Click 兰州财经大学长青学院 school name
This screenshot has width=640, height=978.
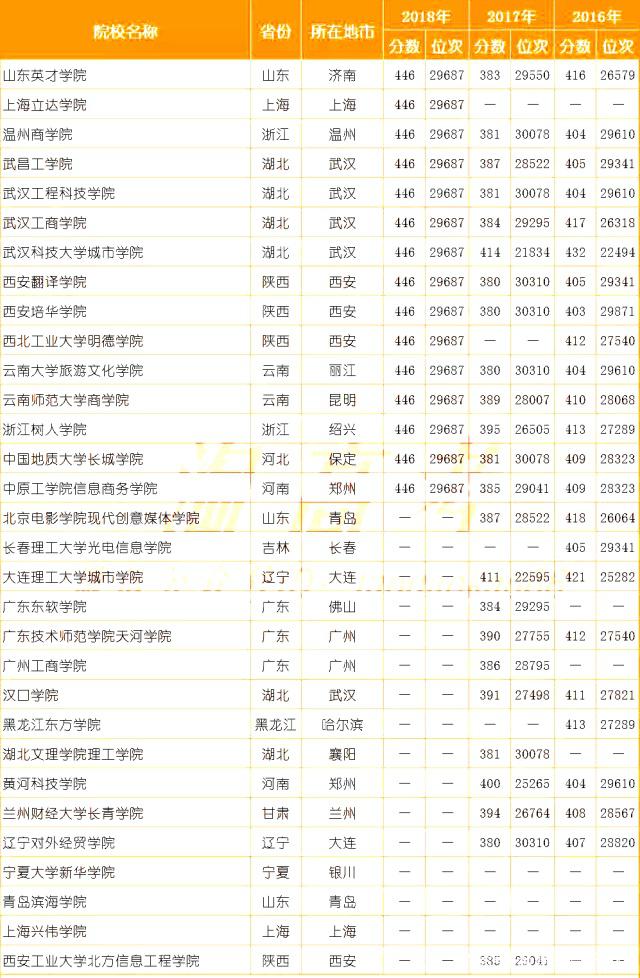click(x=73, y=813)
